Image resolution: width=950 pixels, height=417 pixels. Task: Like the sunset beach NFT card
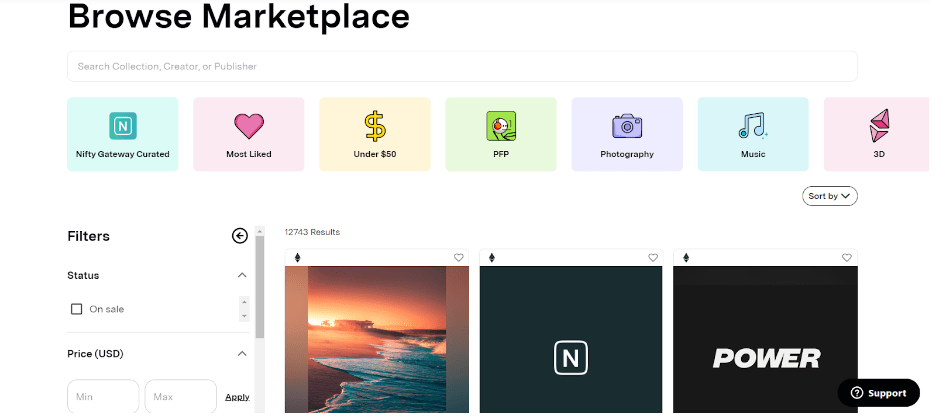(459, 258)
